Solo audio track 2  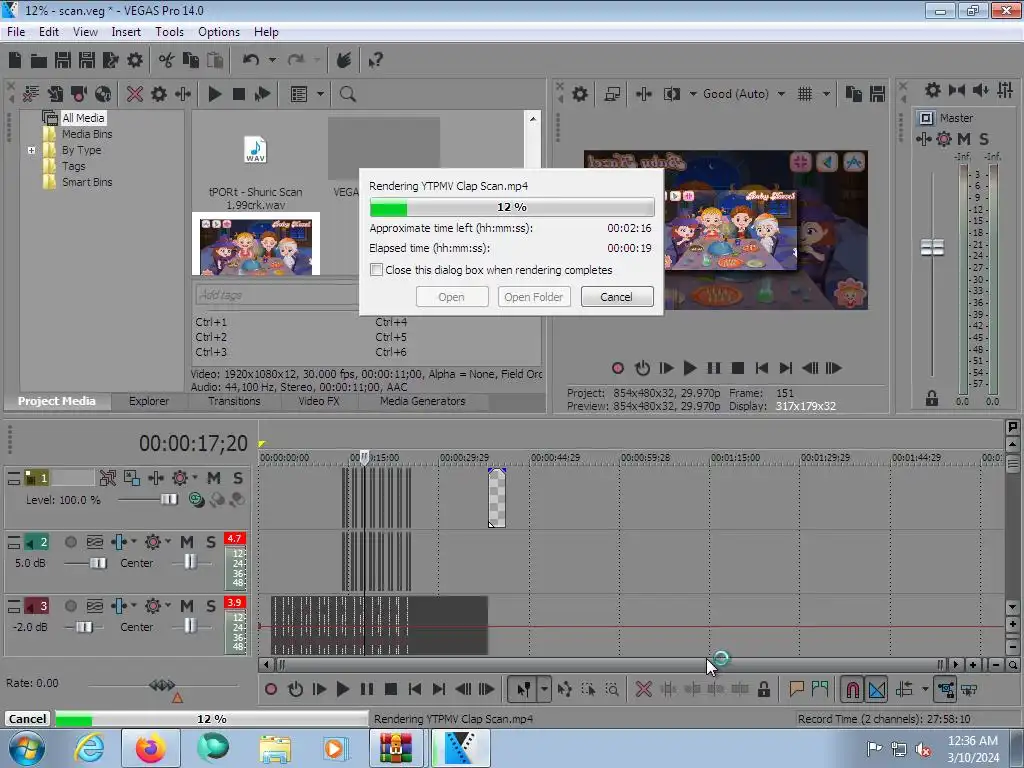[x=210, y=542]
